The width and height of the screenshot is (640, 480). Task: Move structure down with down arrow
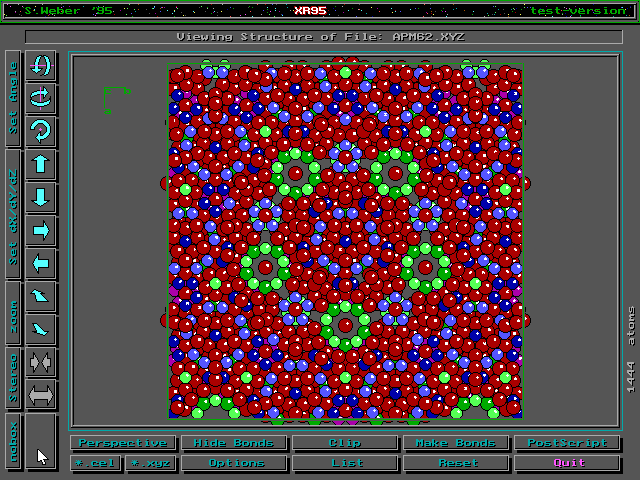[40, 197]
